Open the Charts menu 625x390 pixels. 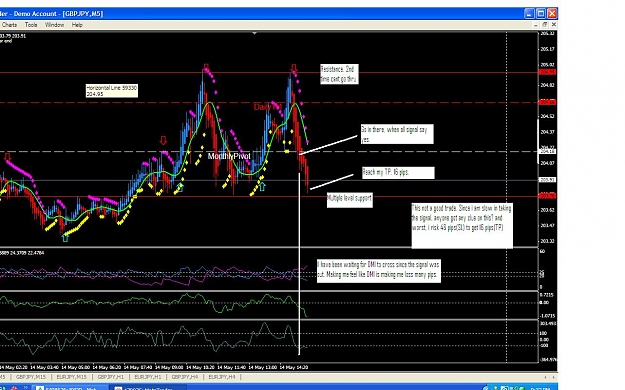9,25
